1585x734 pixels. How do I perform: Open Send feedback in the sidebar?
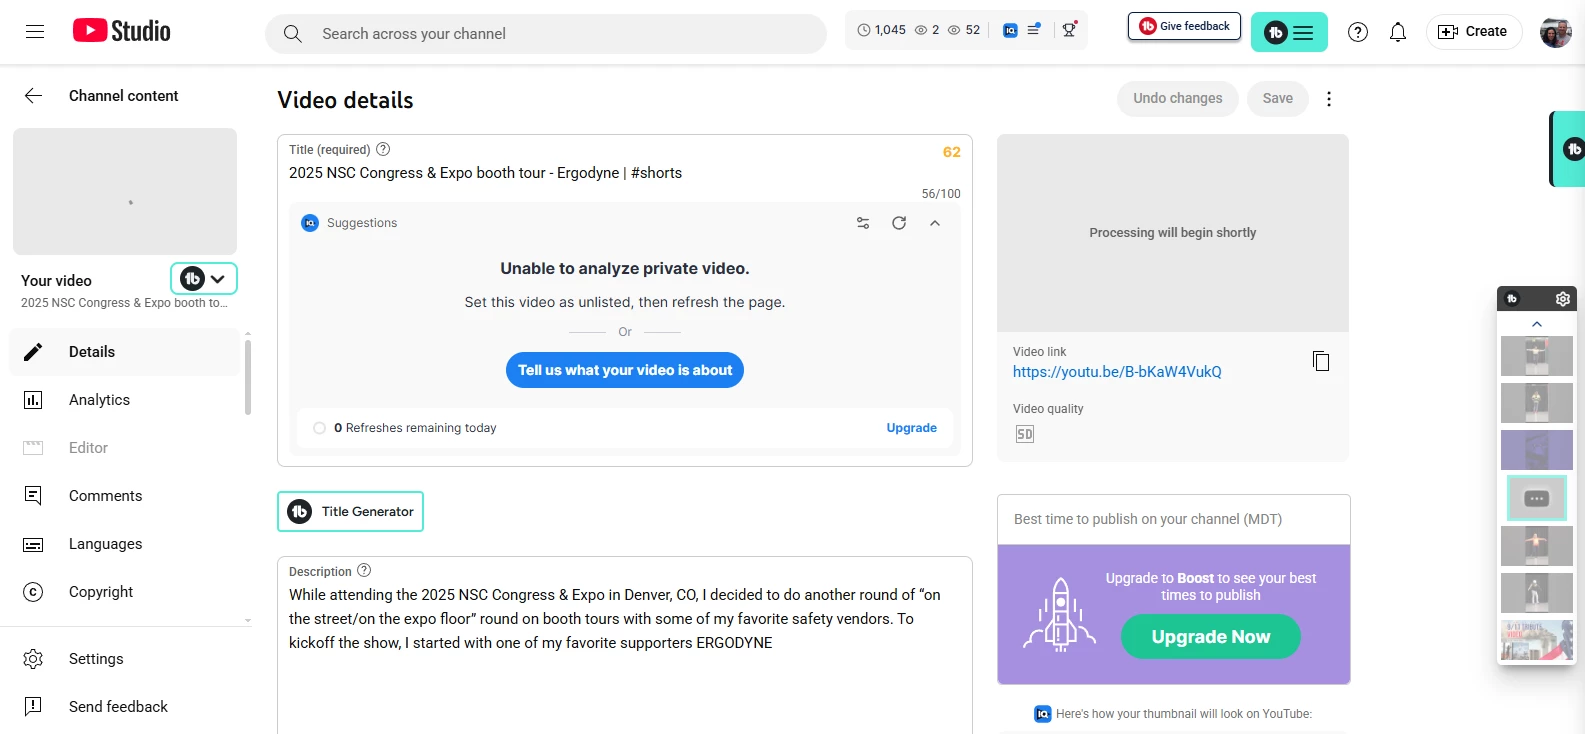(125, 707)
